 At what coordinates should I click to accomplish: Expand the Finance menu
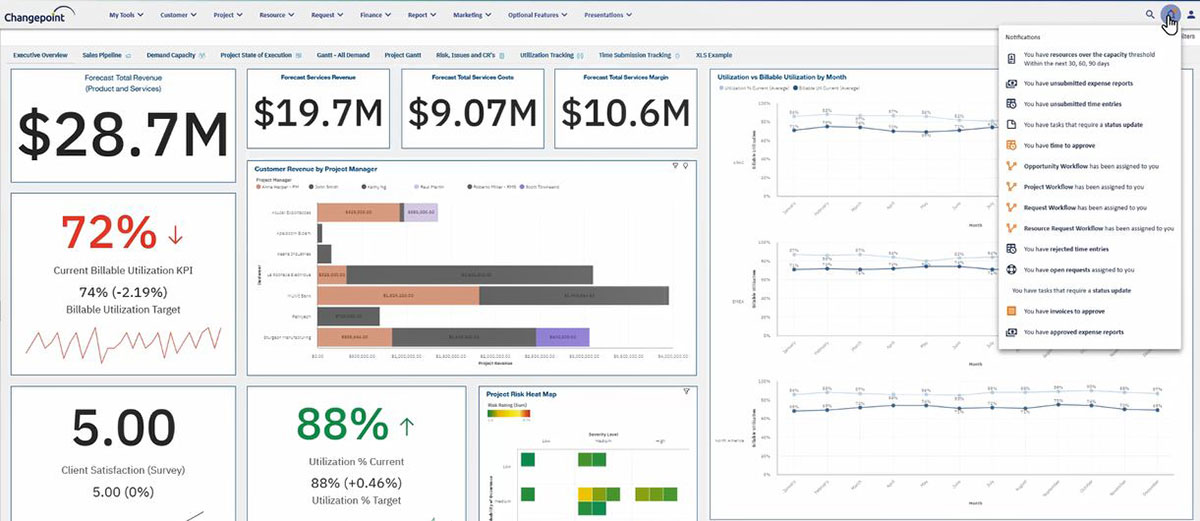[377, 15]
